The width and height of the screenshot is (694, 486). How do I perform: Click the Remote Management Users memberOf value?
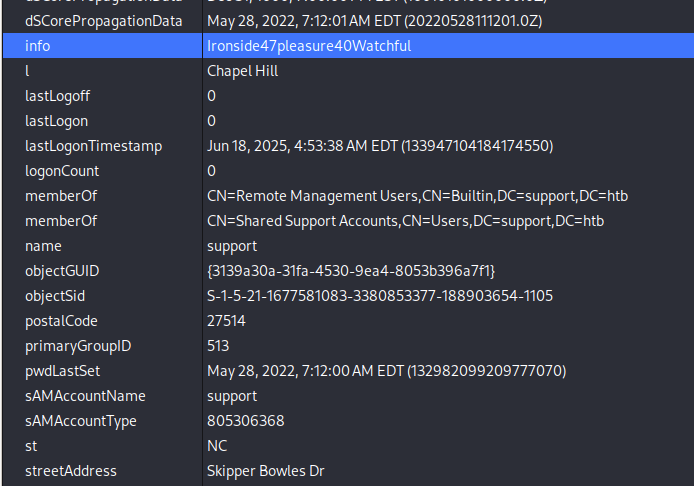[417, 196]
